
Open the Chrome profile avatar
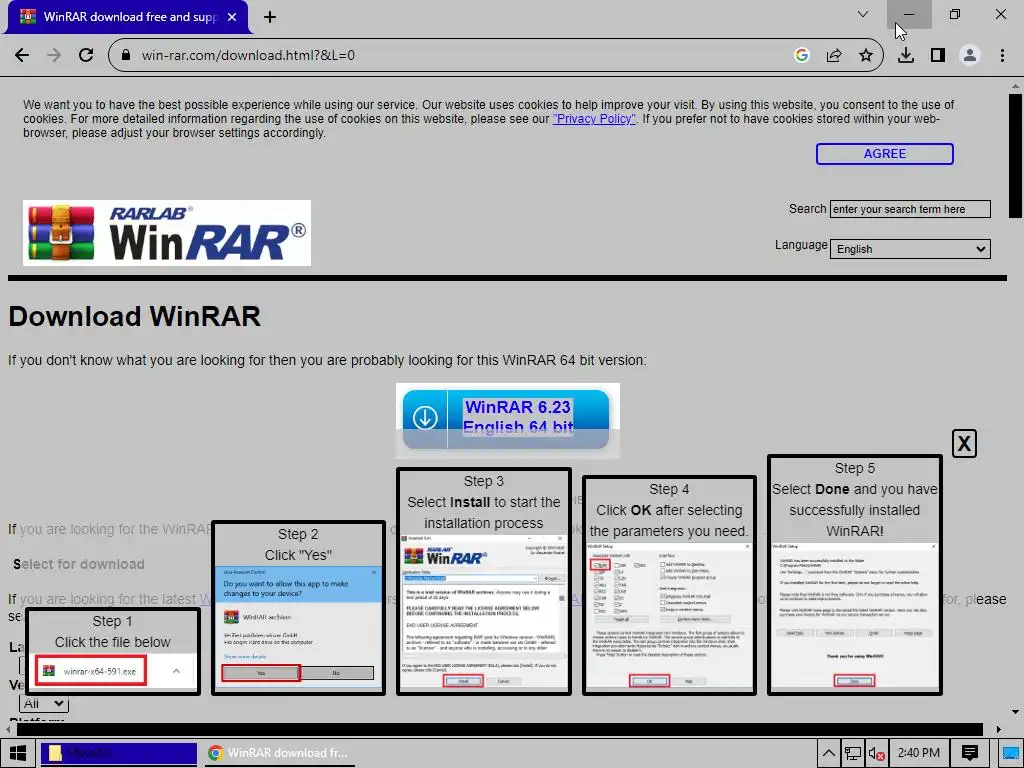970,56
